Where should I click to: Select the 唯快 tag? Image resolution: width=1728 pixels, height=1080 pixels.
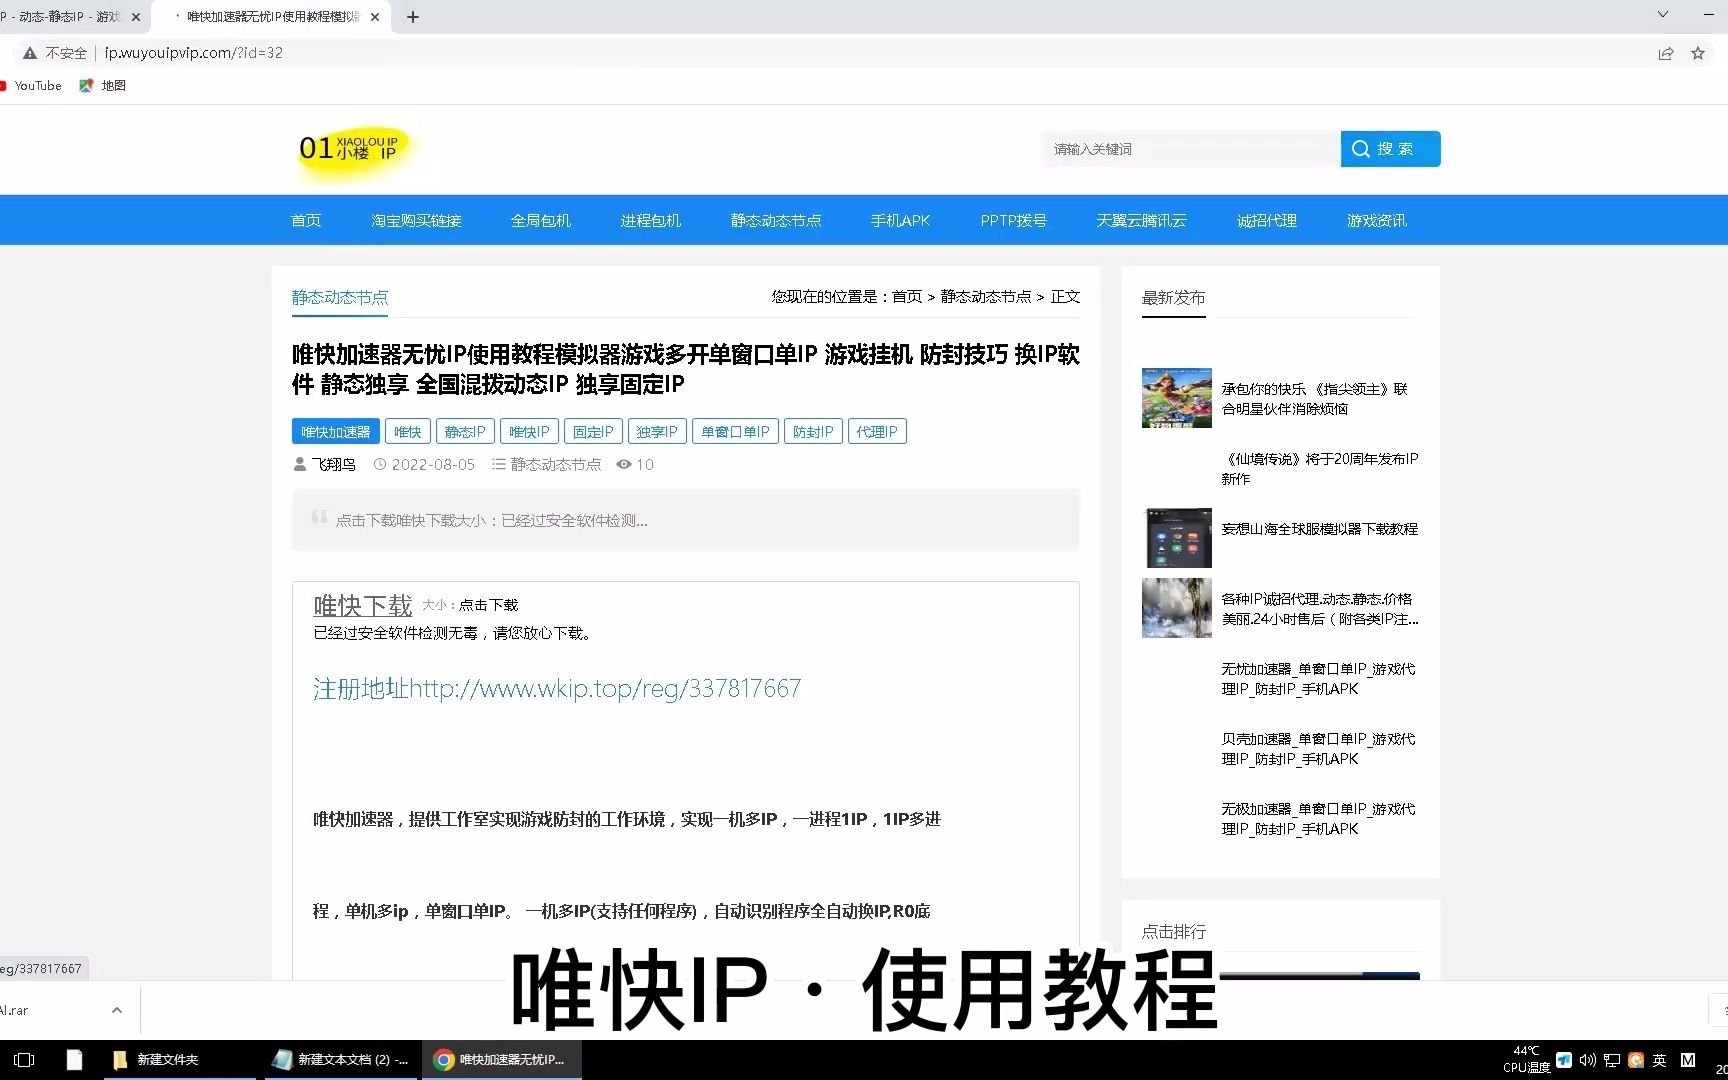click(x=407, y=431)
